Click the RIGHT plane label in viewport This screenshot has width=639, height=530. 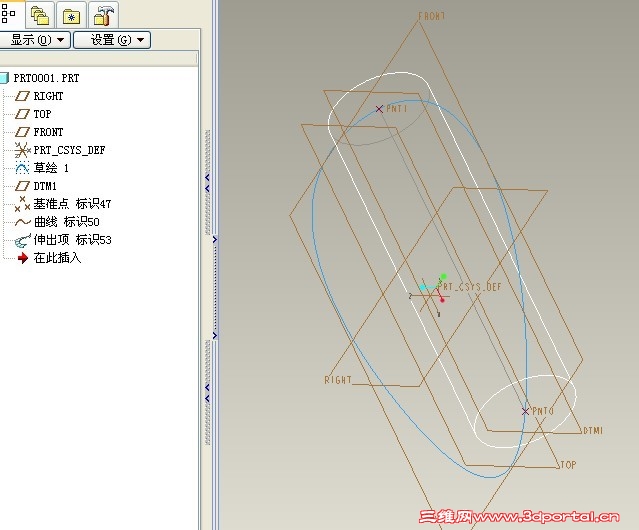(x=338, y=380)
